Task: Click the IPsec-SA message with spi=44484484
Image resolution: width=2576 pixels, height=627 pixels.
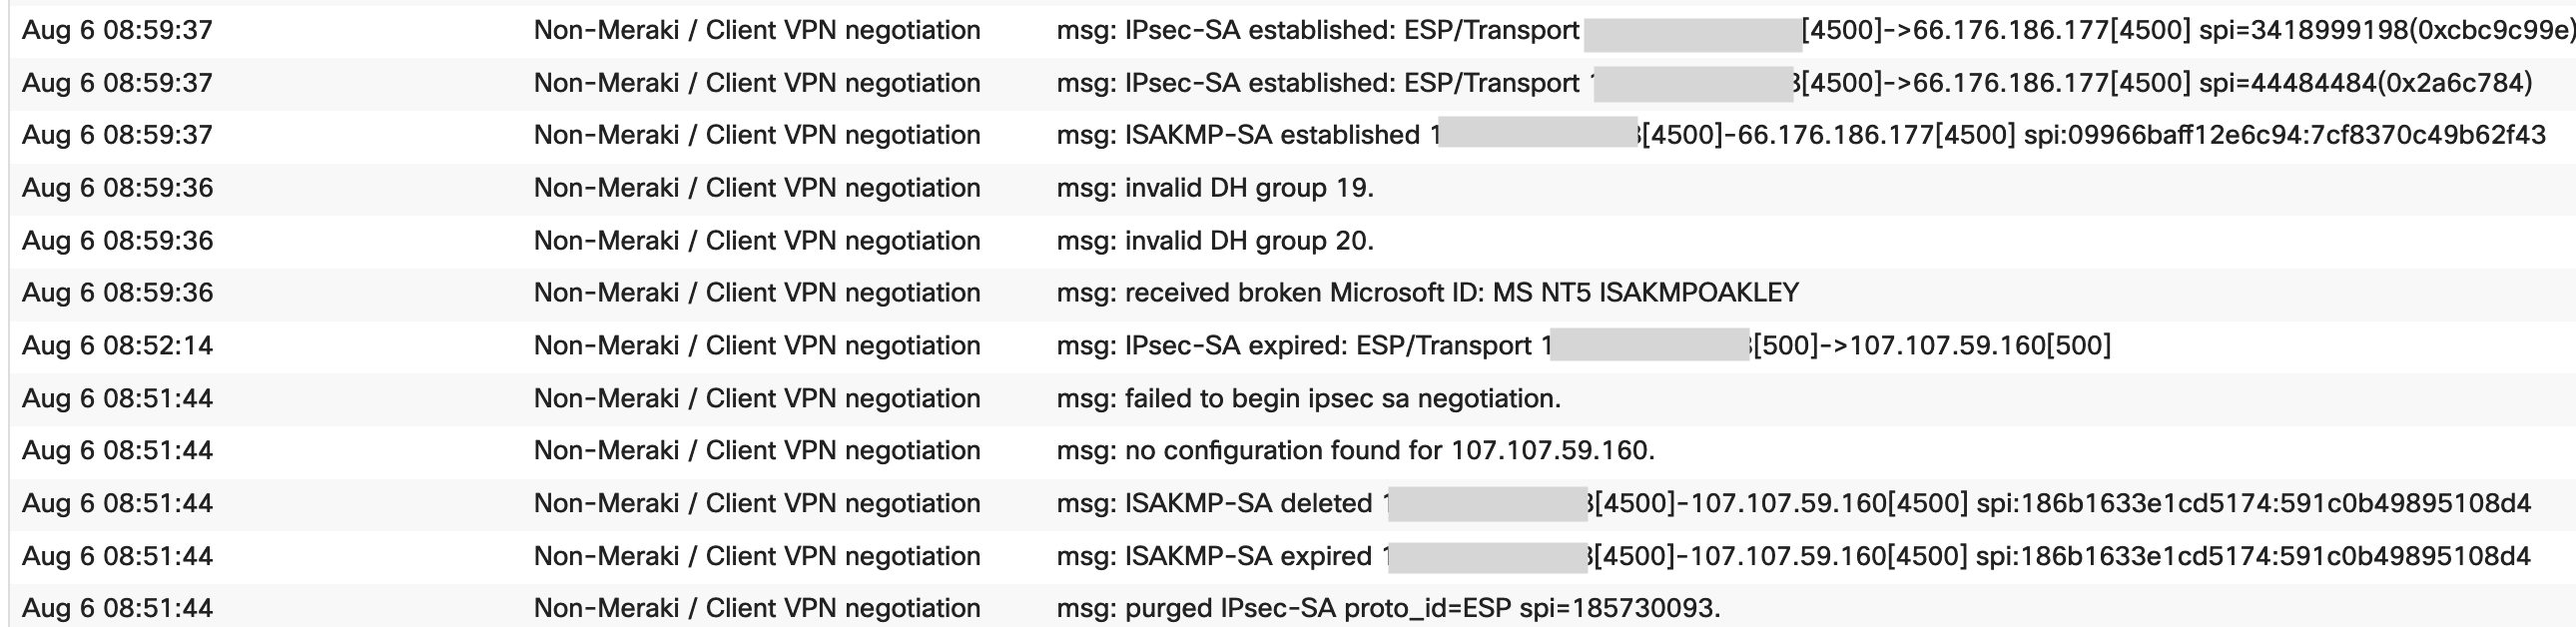Action: tap(1318, 83)
